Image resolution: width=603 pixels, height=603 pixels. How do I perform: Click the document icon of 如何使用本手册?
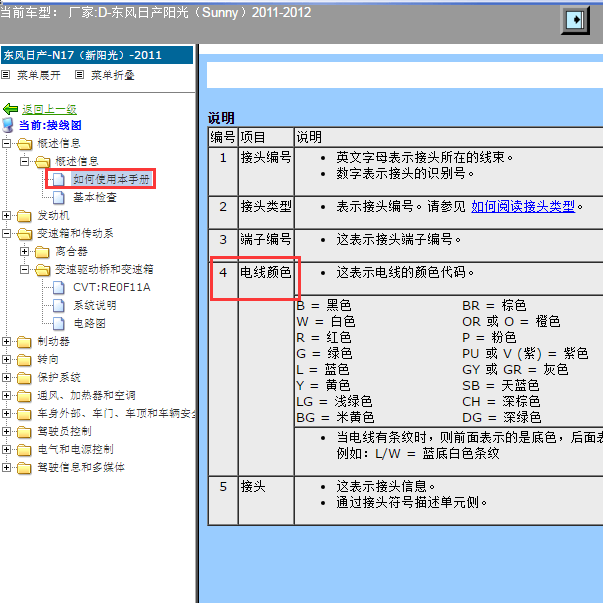coord(58,179)
